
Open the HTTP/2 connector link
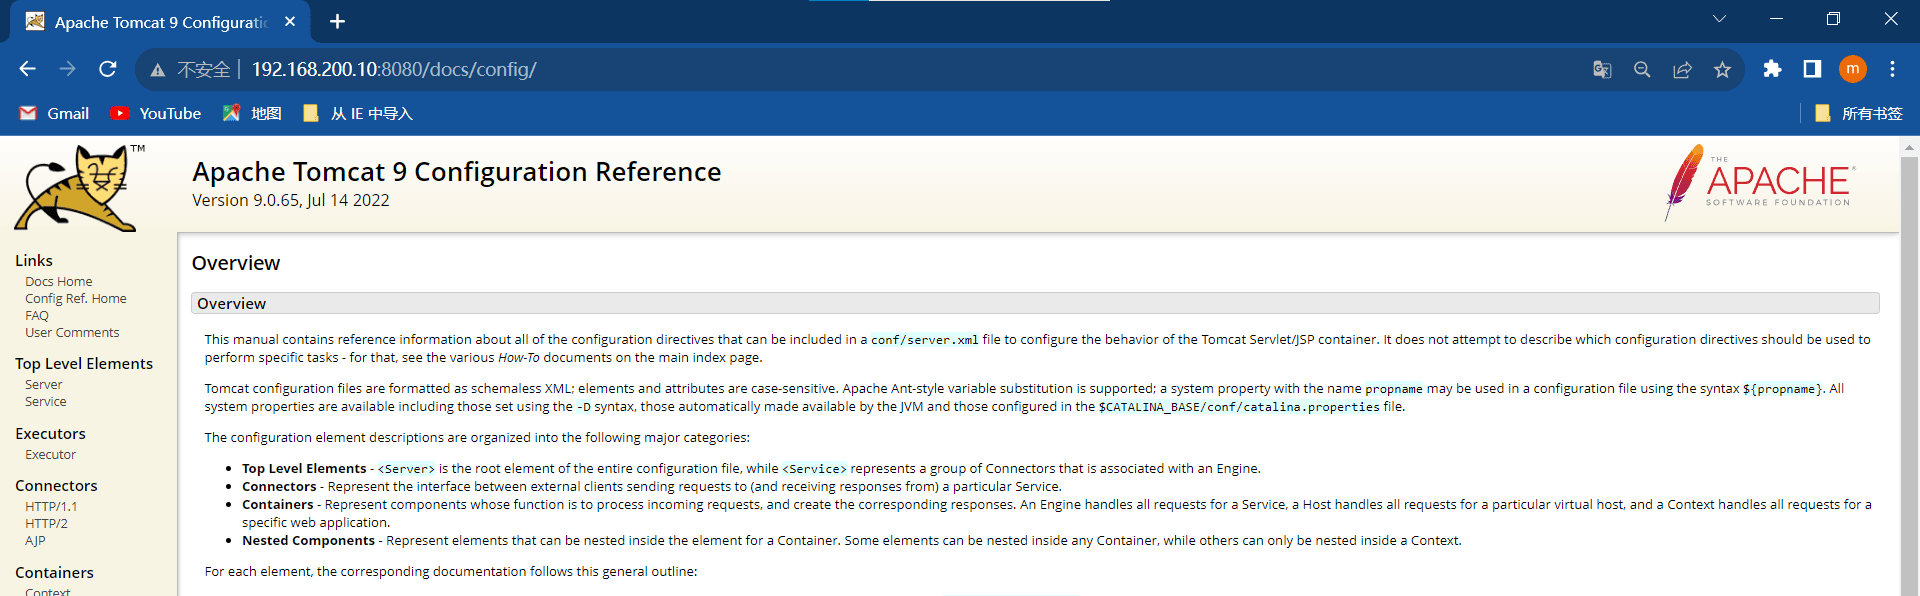coord(47,524)
